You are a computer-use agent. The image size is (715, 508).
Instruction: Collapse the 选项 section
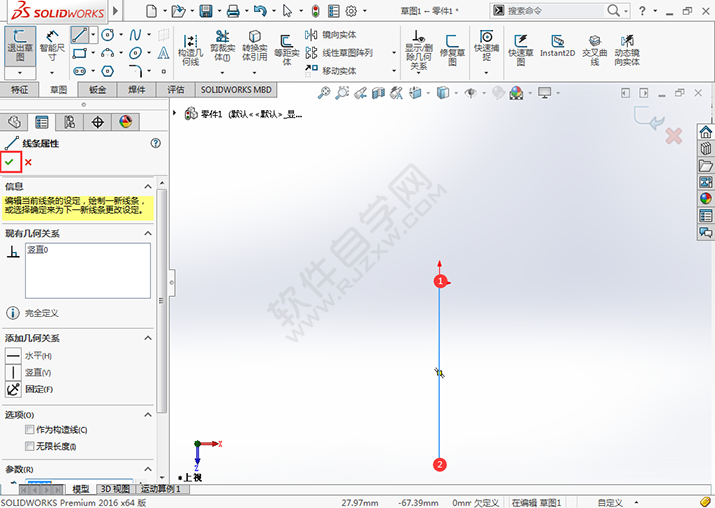click(x=148, y=415)
